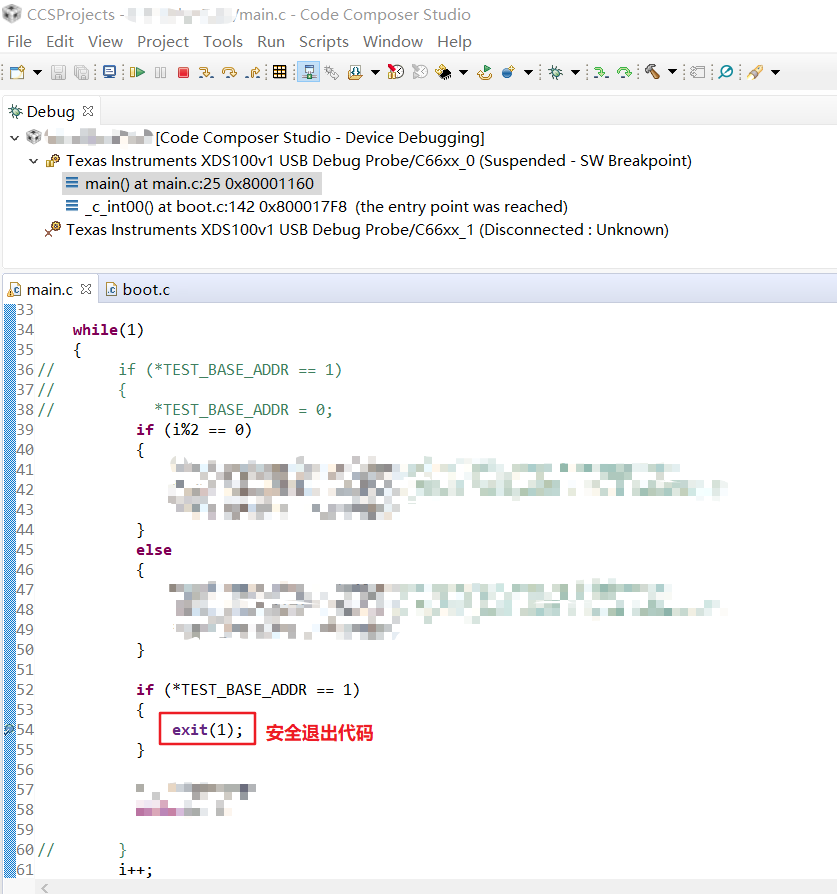Click the yellow Step Into icon
The width and height of the screenshot is (837, 894).
tap(206, 72)
